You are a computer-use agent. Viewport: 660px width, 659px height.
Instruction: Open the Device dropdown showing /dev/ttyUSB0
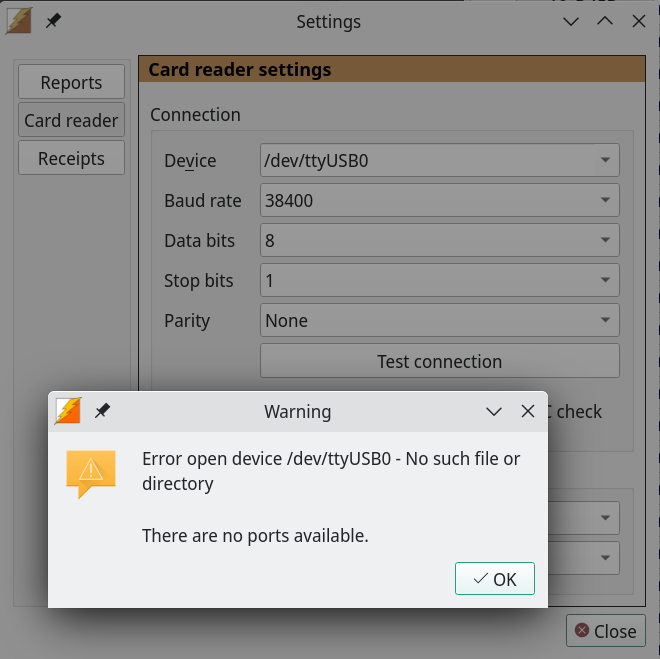(x=439, y=160)
